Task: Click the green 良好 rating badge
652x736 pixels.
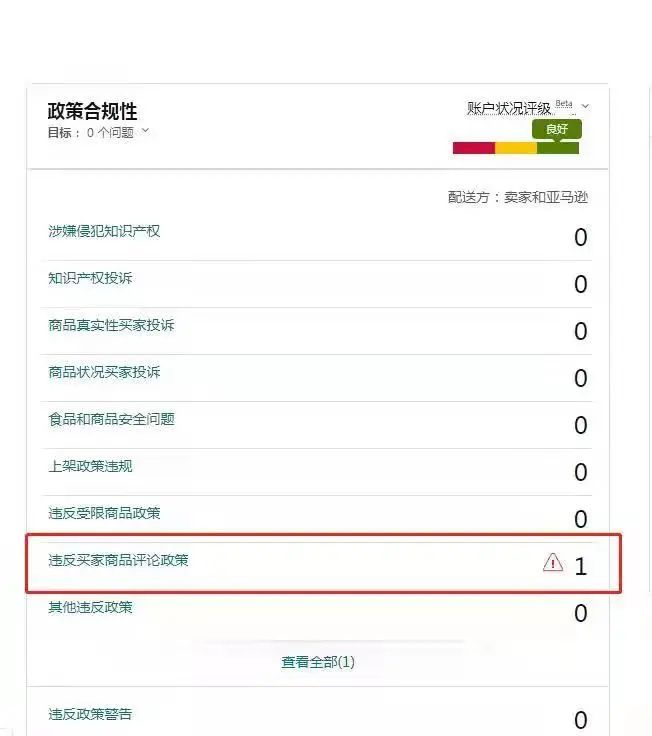Action: click(556, 129)
